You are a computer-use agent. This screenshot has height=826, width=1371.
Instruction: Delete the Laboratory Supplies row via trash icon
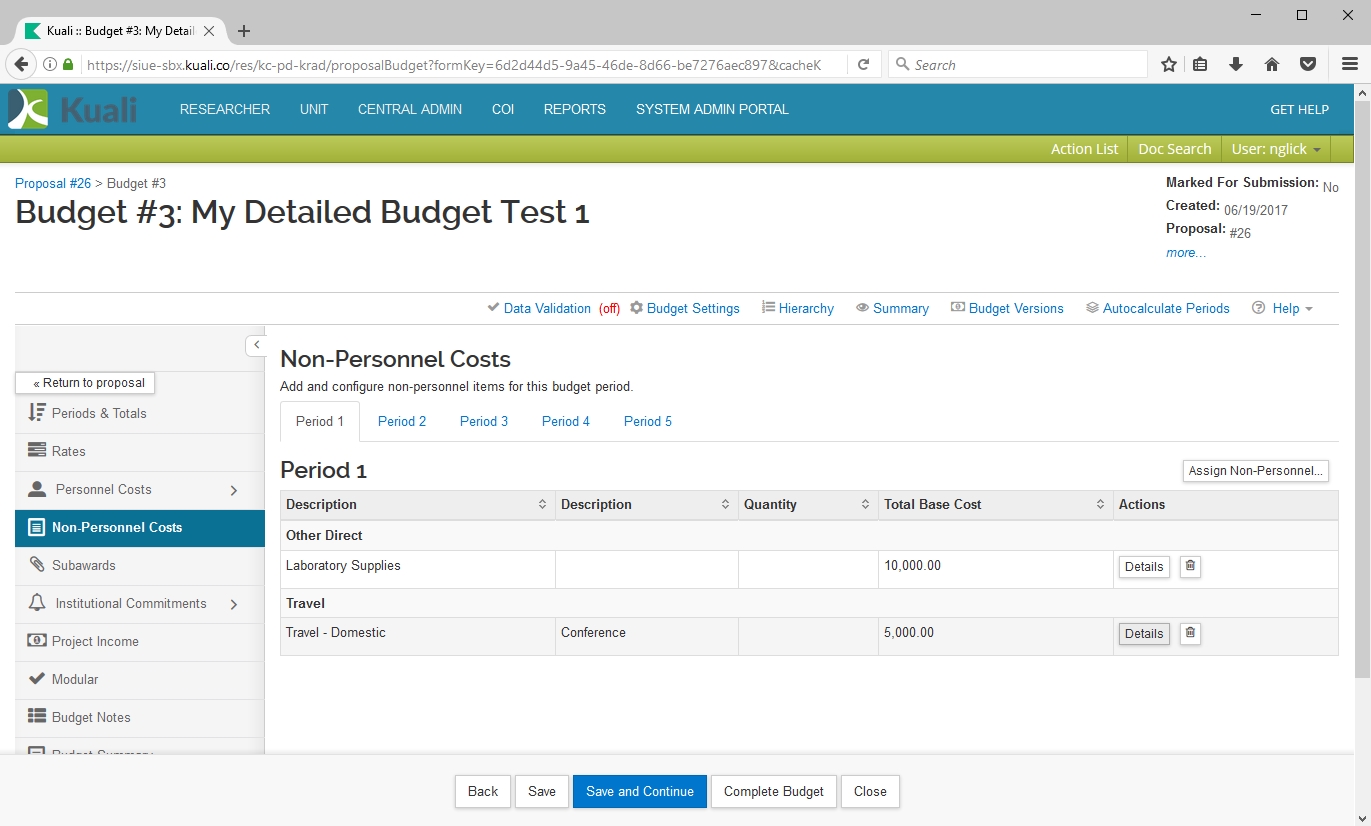[1190, 566]
